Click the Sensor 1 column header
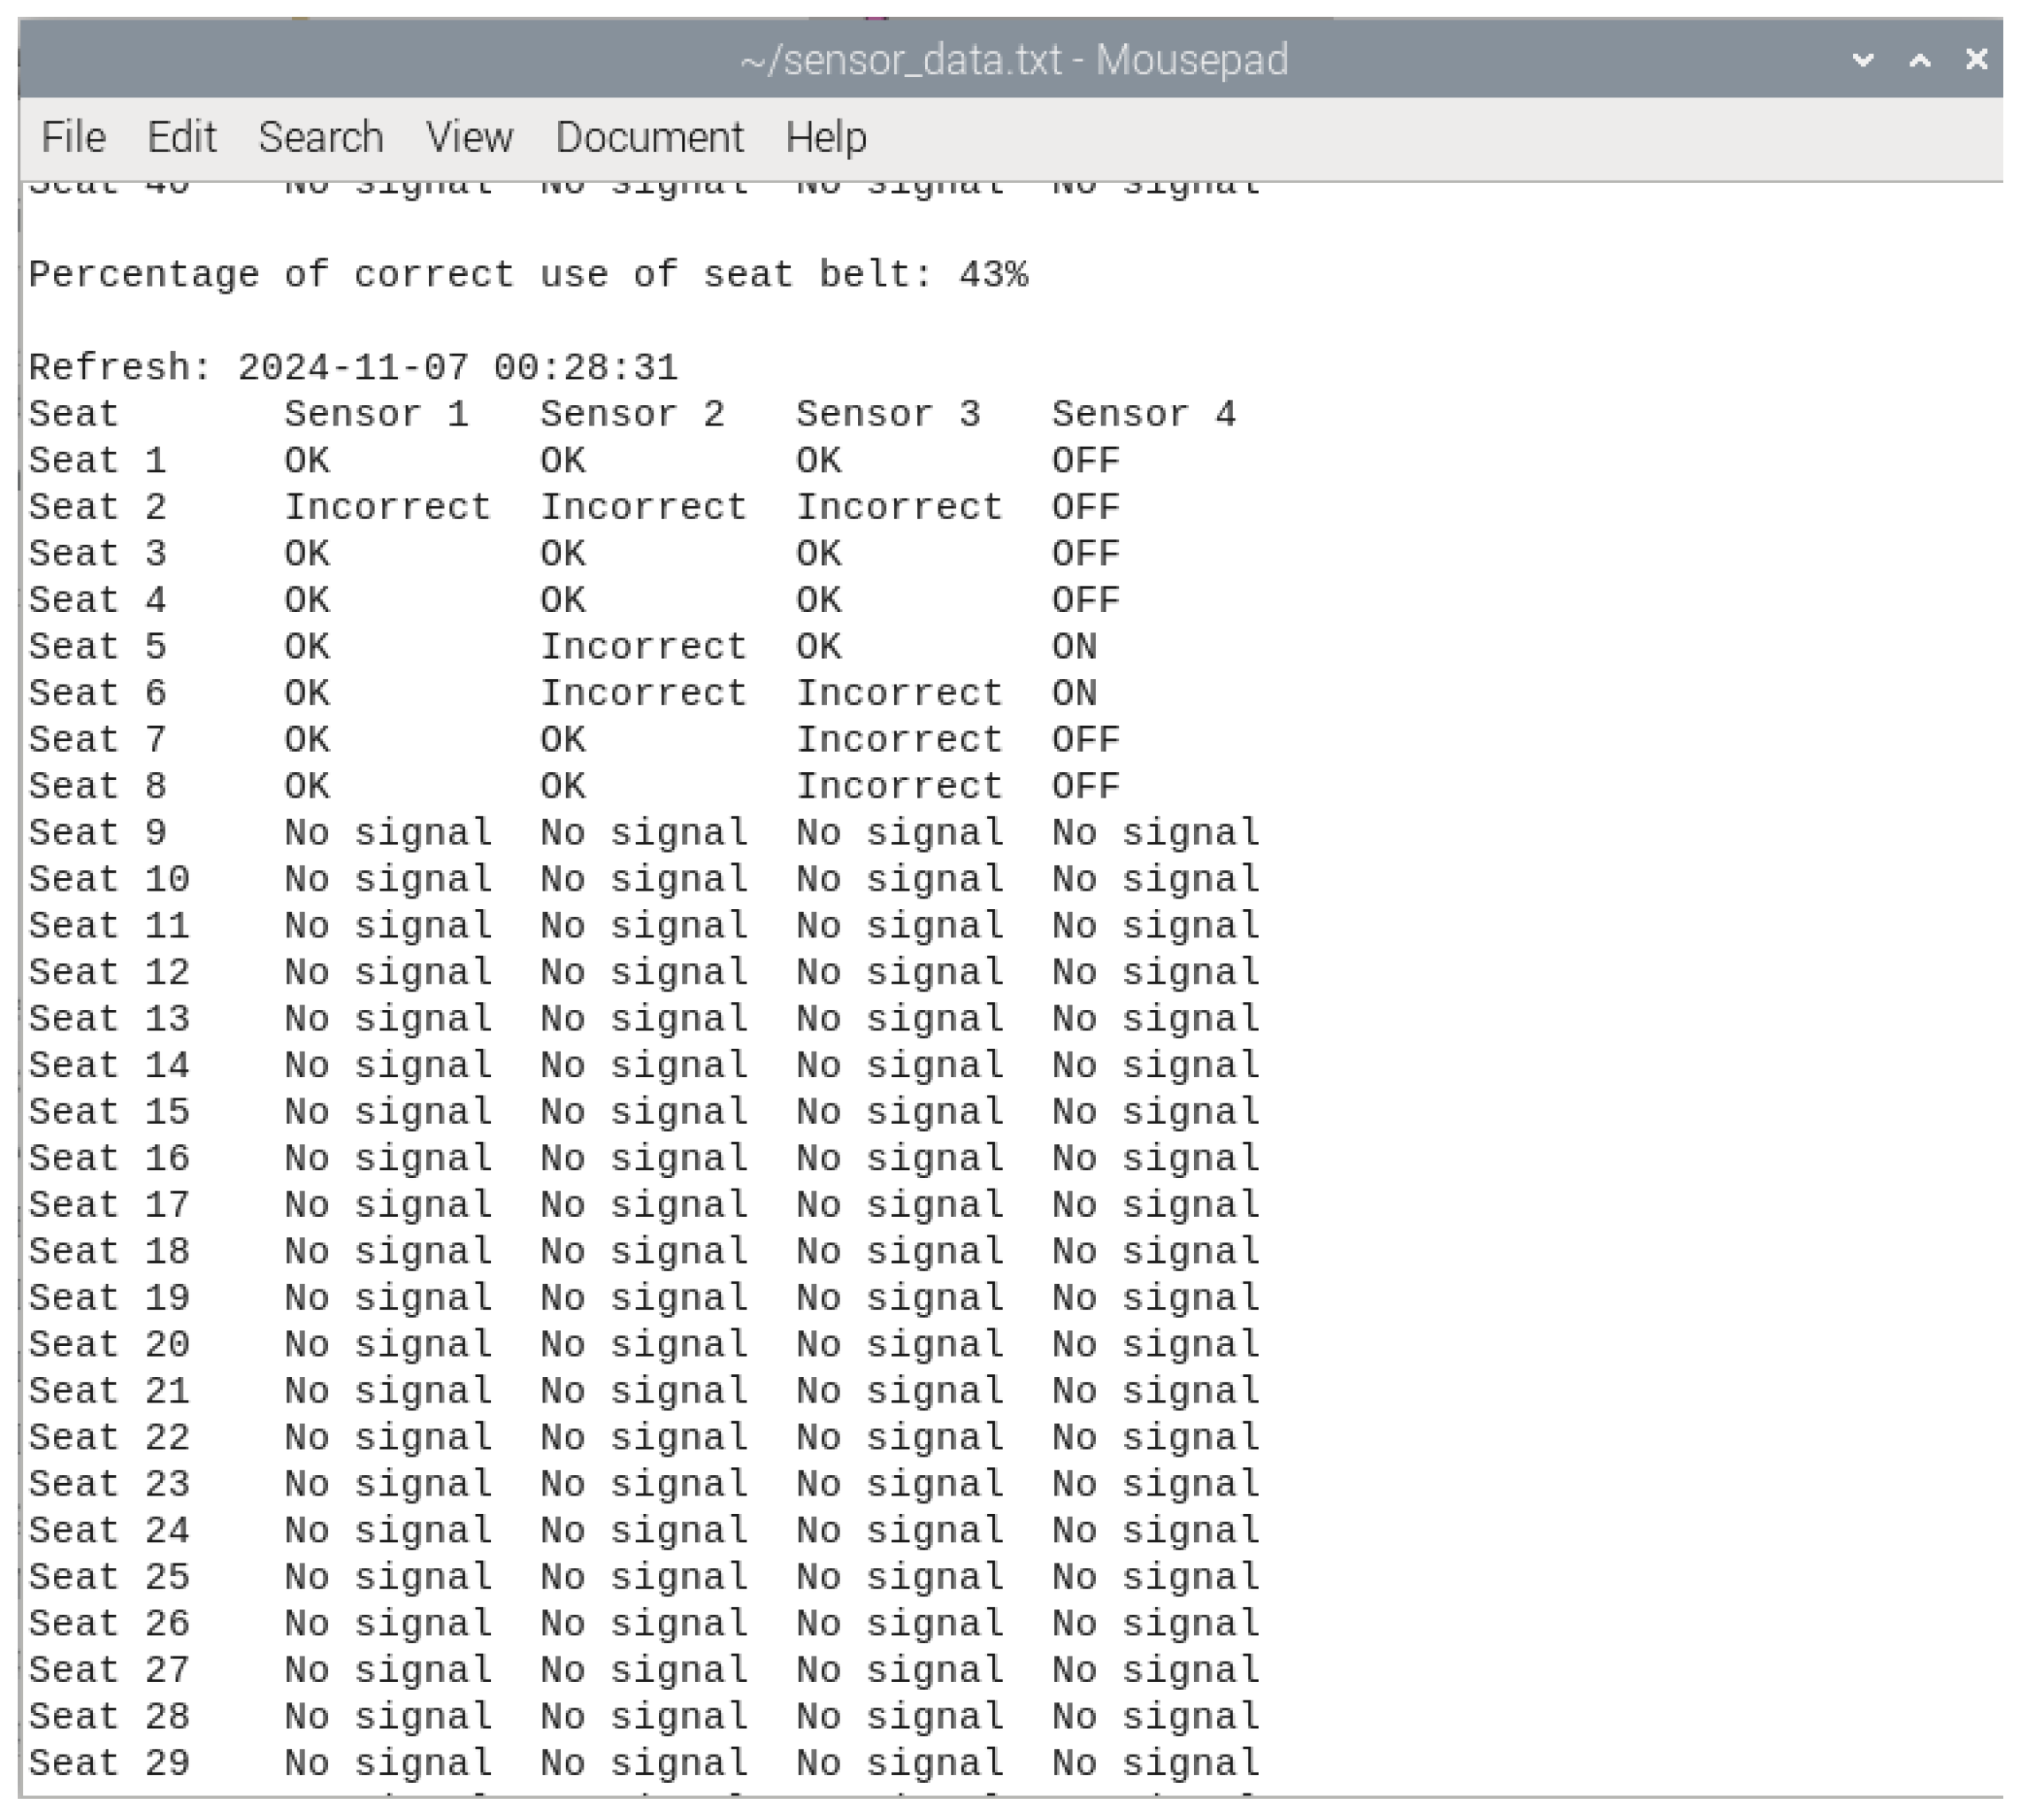This screenshot has width=2021, height=1820. tap(377, 413)
